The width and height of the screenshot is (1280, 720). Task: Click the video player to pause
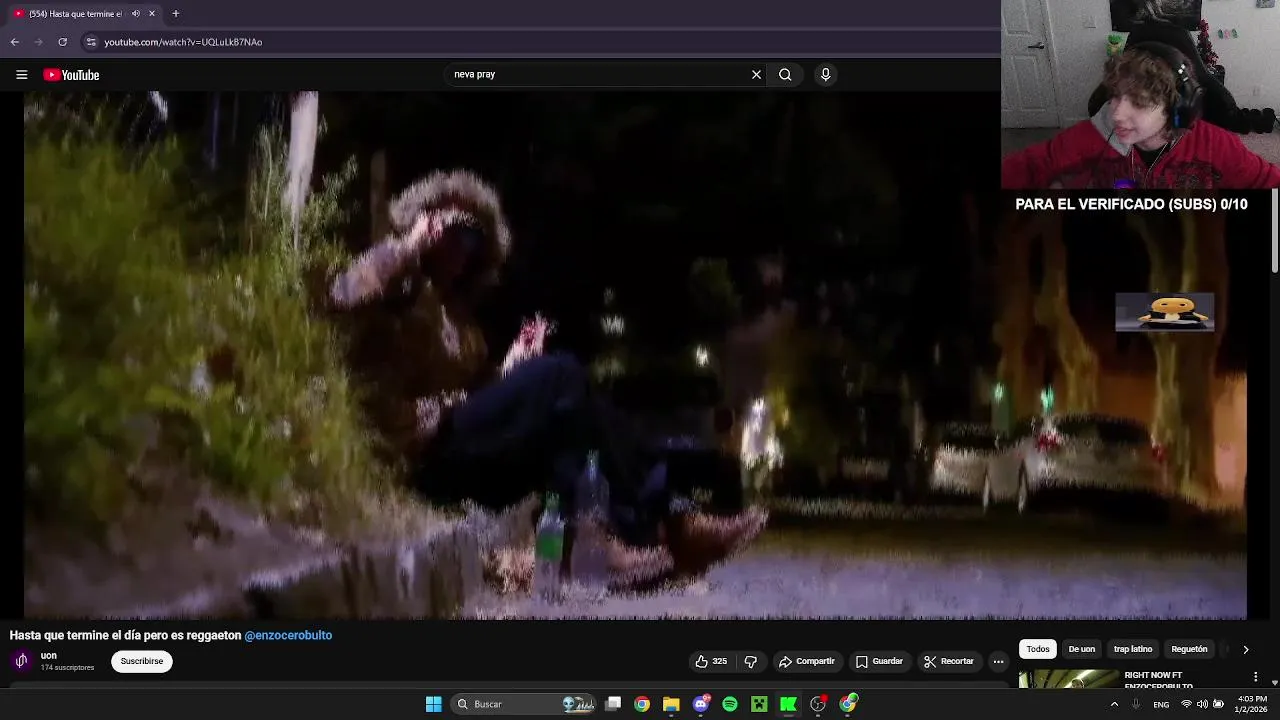[635, 355]
